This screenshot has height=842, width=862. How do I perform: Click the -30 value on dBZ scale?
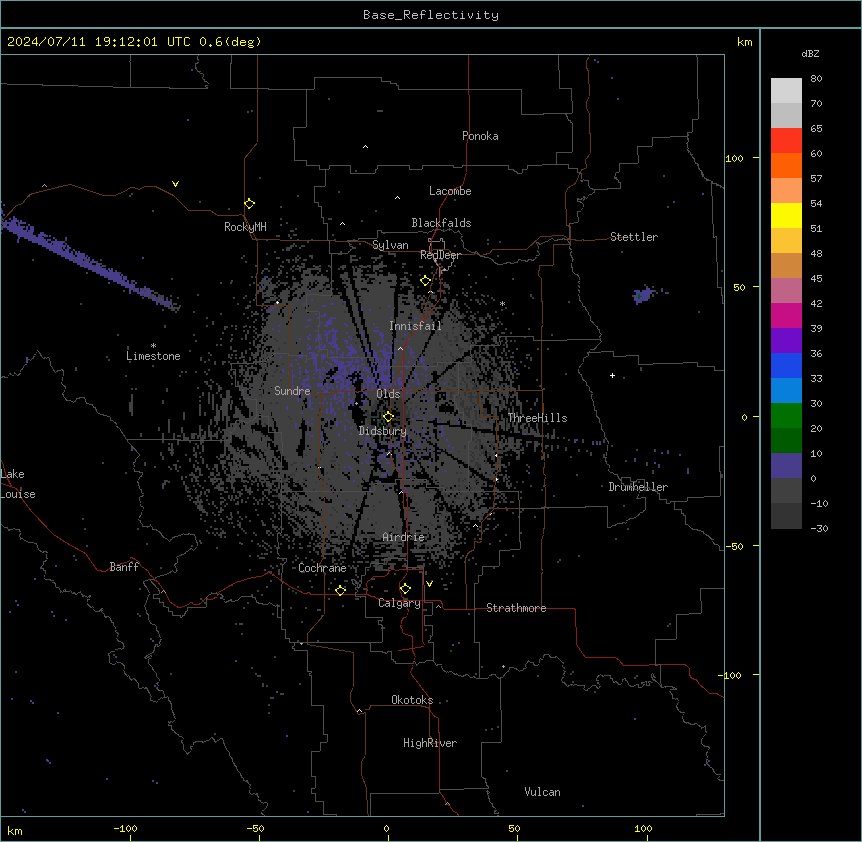[x=819, y=528]
